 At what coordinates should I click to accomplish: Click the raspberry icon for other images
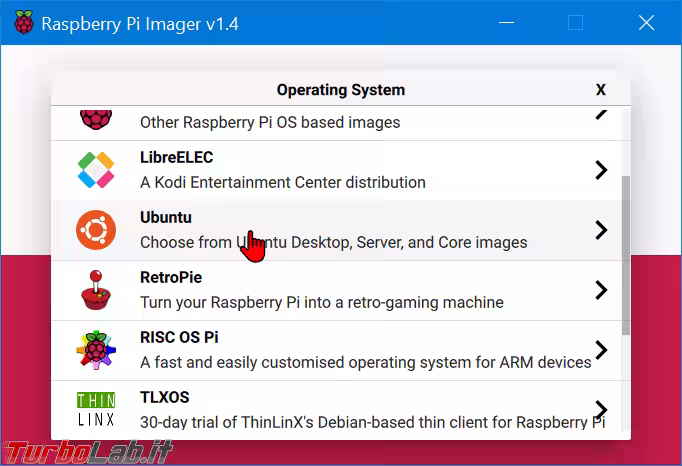pos(96,117)
